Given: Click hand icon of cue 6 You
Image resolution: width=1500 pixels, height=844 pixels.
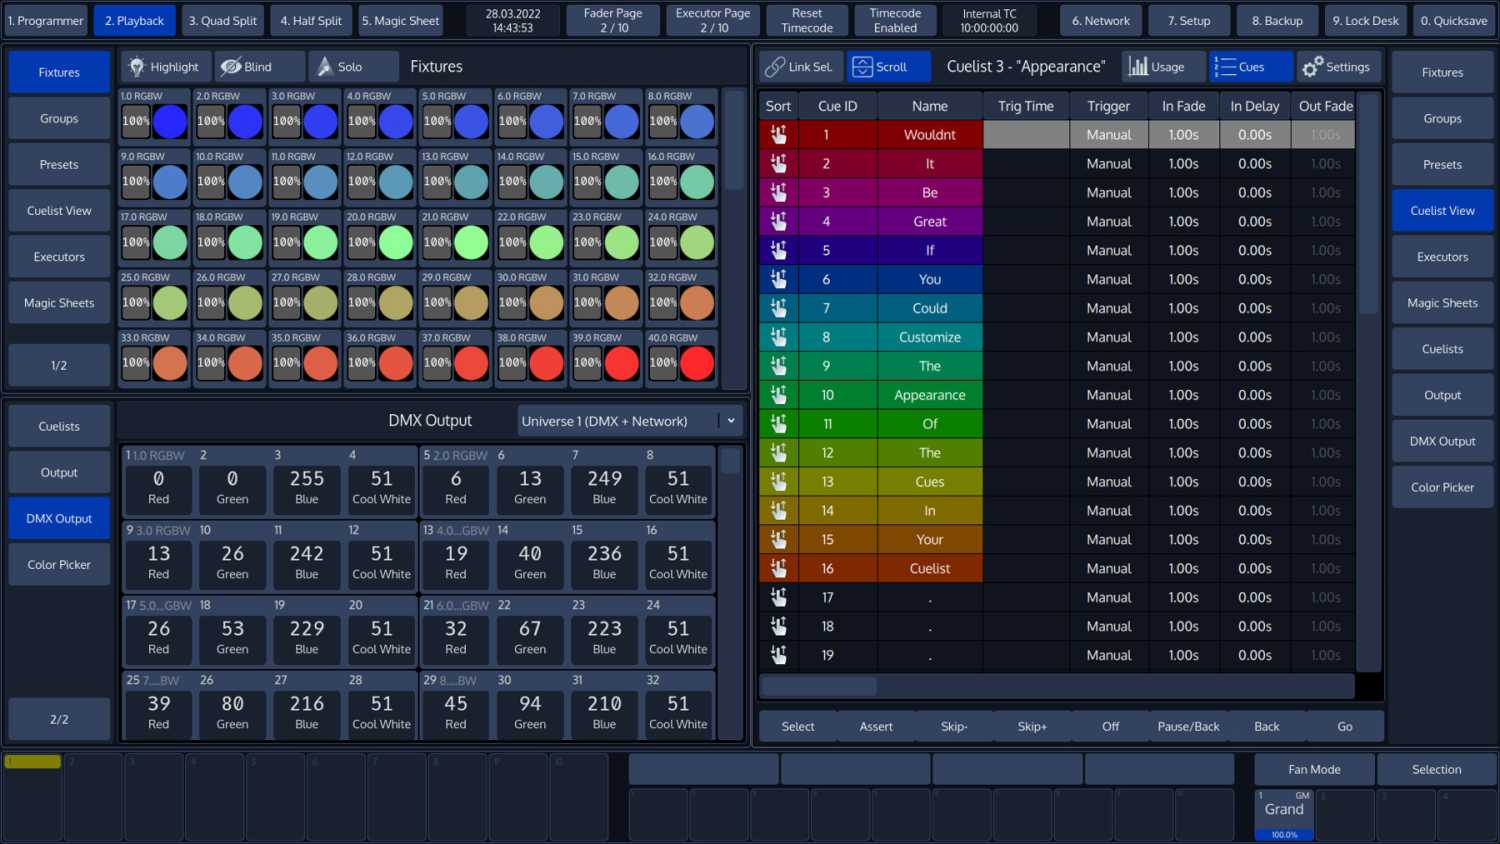Looking at the screenshot, I should click(778, 280).
